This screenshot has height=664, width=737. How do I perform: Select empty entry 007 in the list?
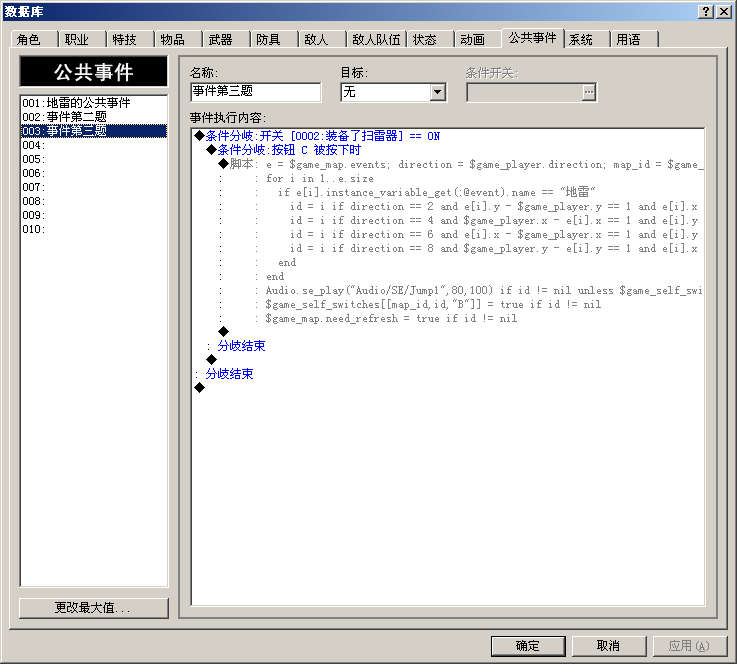point(94,187)
